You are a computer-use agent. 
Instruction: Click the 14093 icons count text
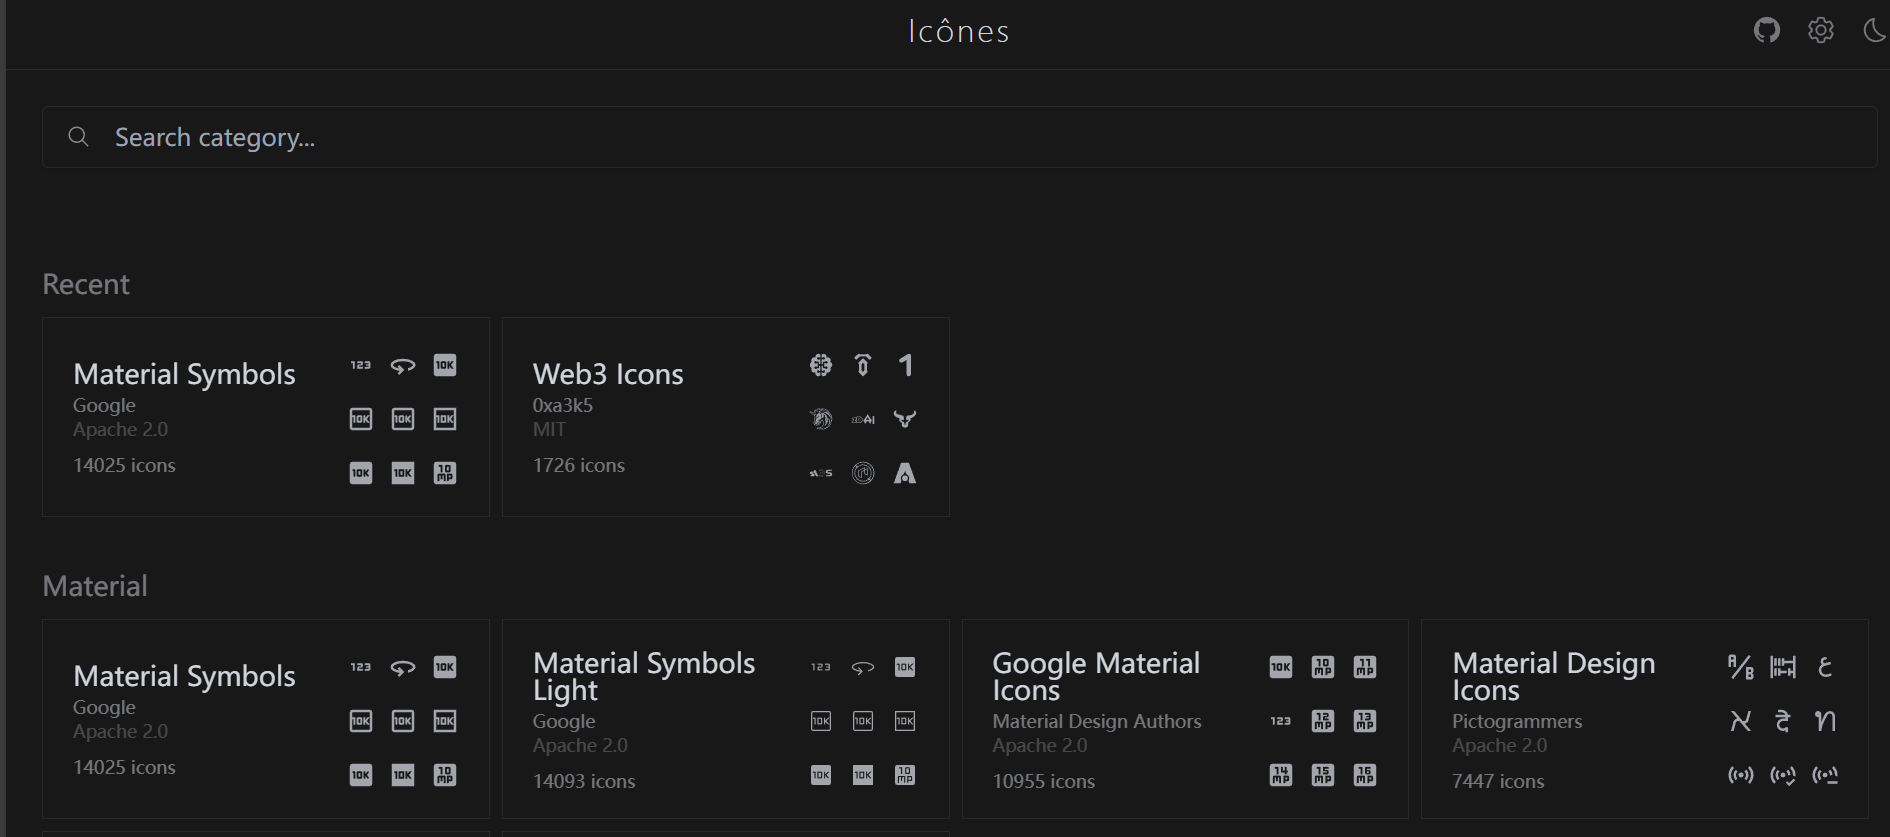click(x=584, y=781)
